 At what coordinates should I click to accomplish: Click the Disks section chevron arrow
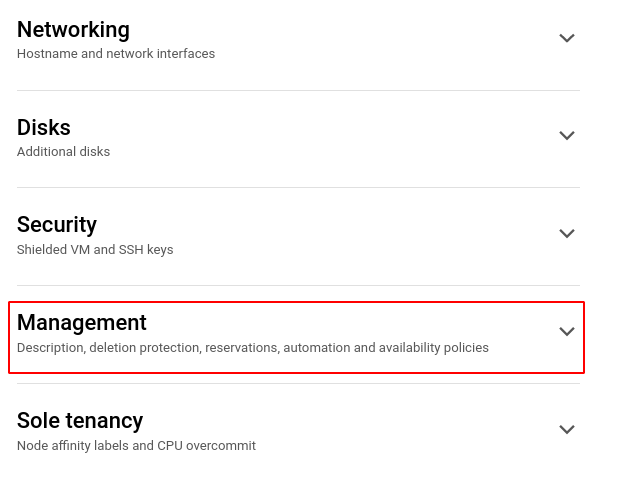567,135
